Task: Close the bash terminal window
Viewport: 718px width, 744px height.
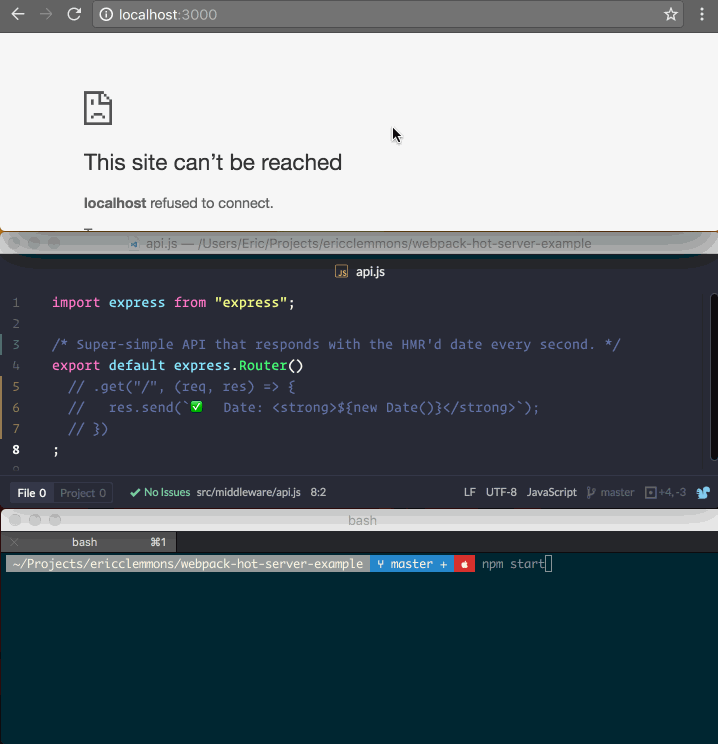Action: (x=15, y=520)
